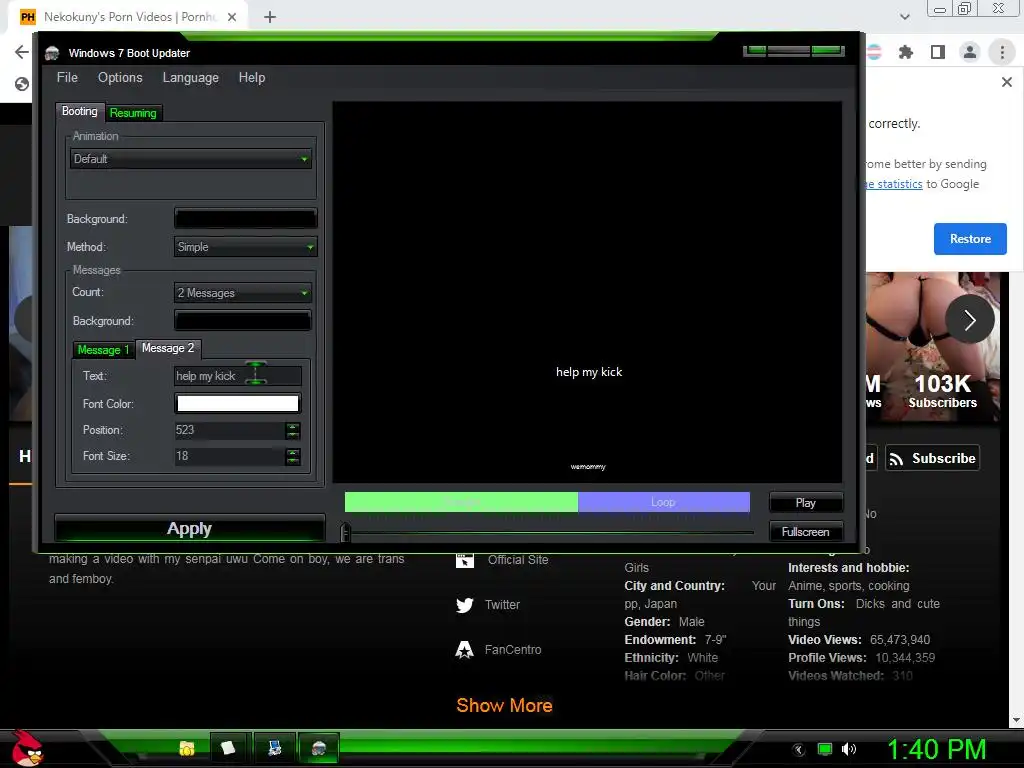
Task: Open the Start menu red bird icon
Action: pyautogui.click(x=27, y=748)
